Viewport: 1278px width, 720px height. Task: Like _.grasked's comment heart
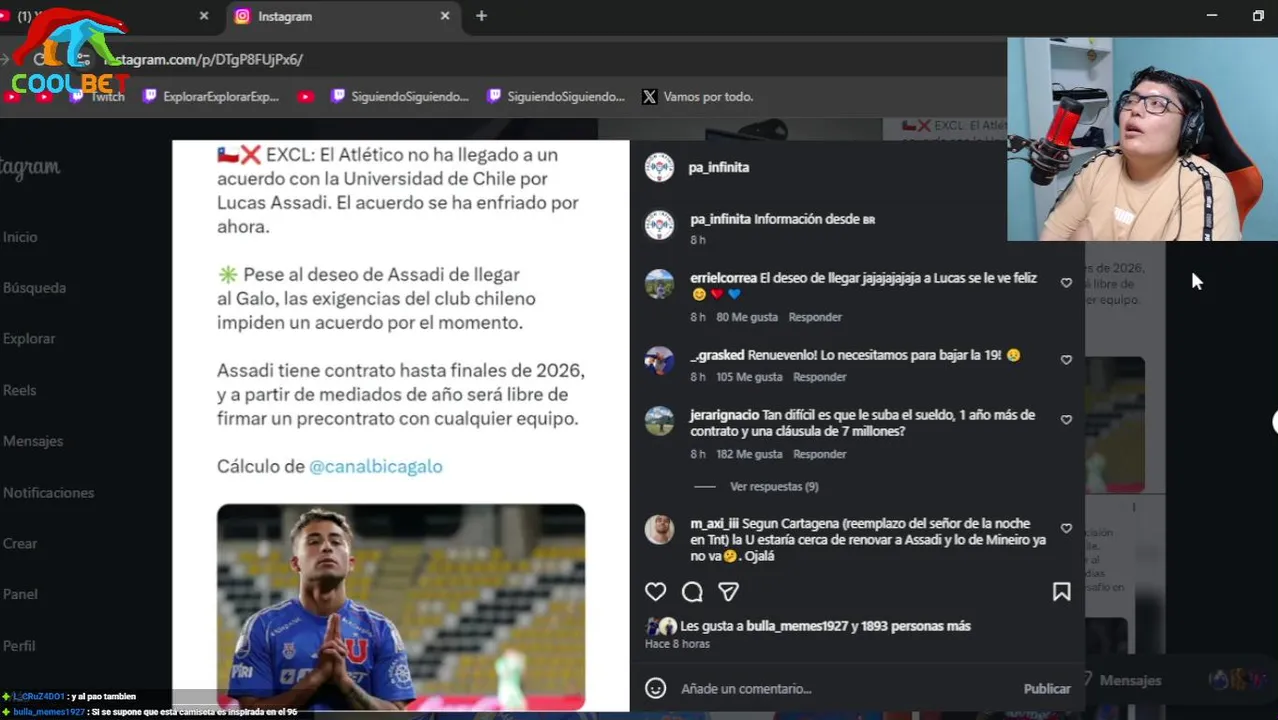tap(1066, 360)
